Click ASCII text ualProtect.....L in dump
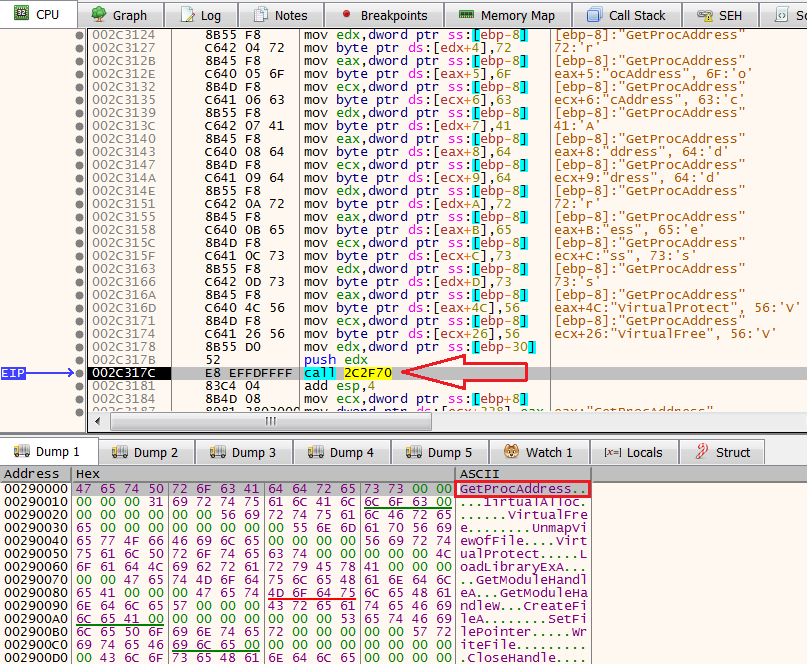Screen dimensions: 807x664 coord(523,554)
